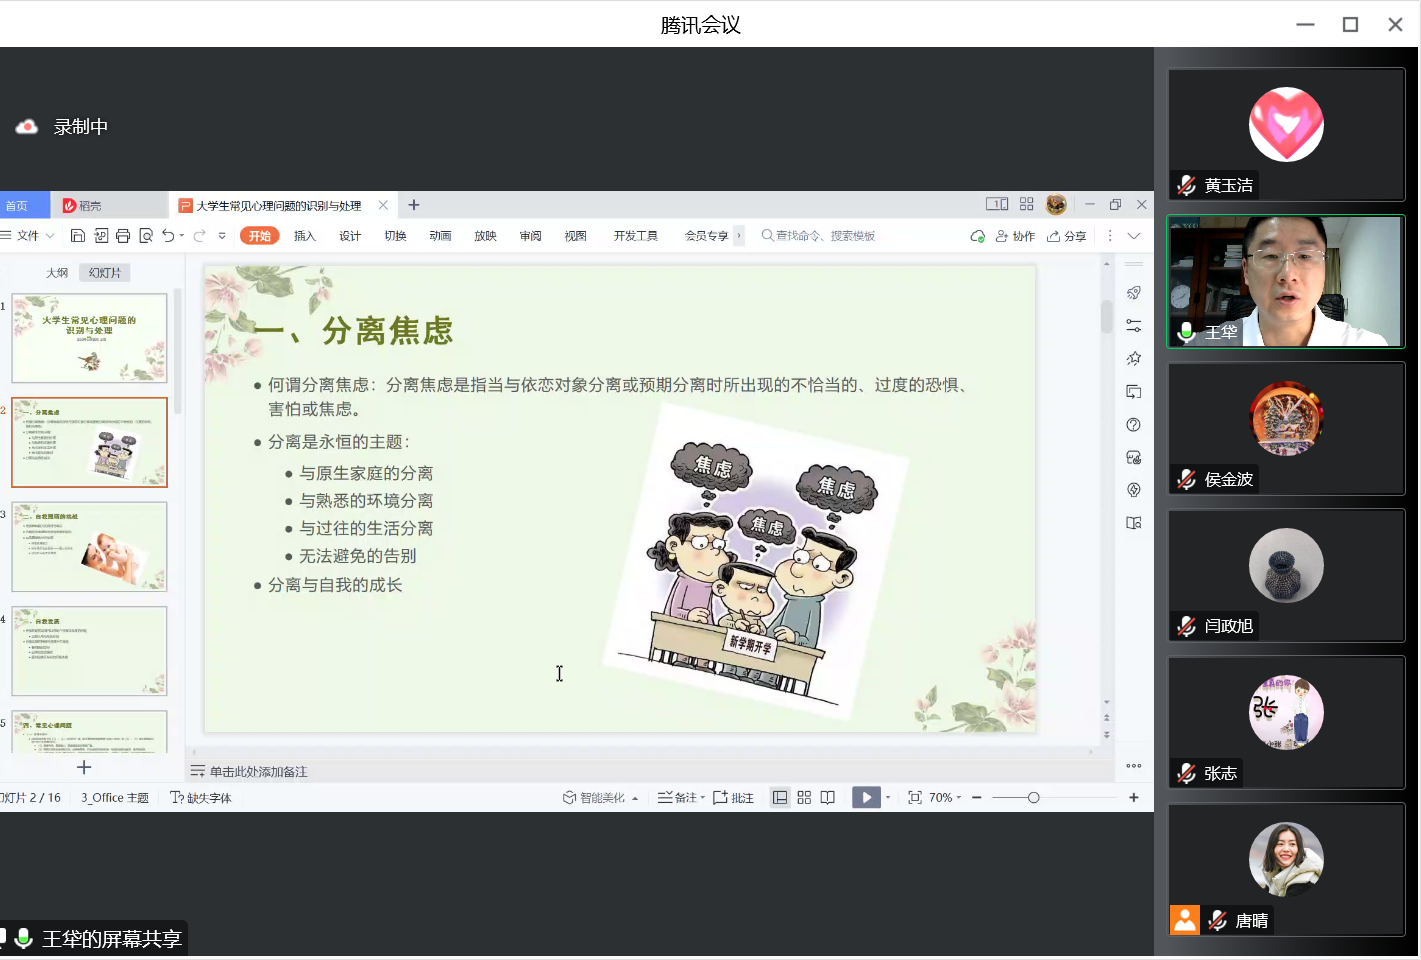Viewport: 1421px width, 960px height.
Task: Click the fit slide to window icon
Action: (x=915, y=797)
